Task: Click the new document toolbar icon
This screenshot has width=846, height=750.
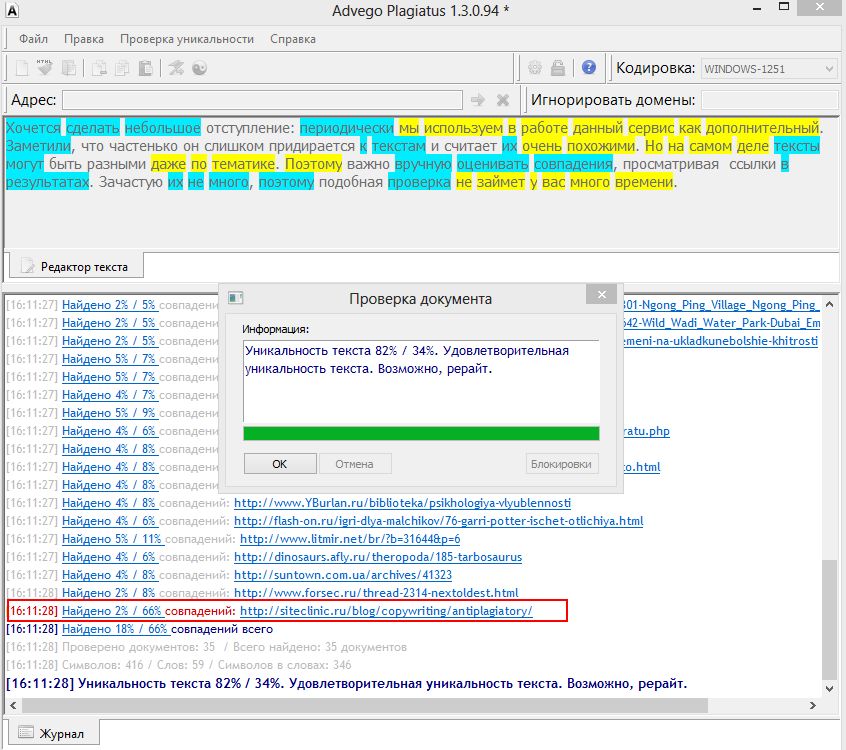Action: point(22,68)
